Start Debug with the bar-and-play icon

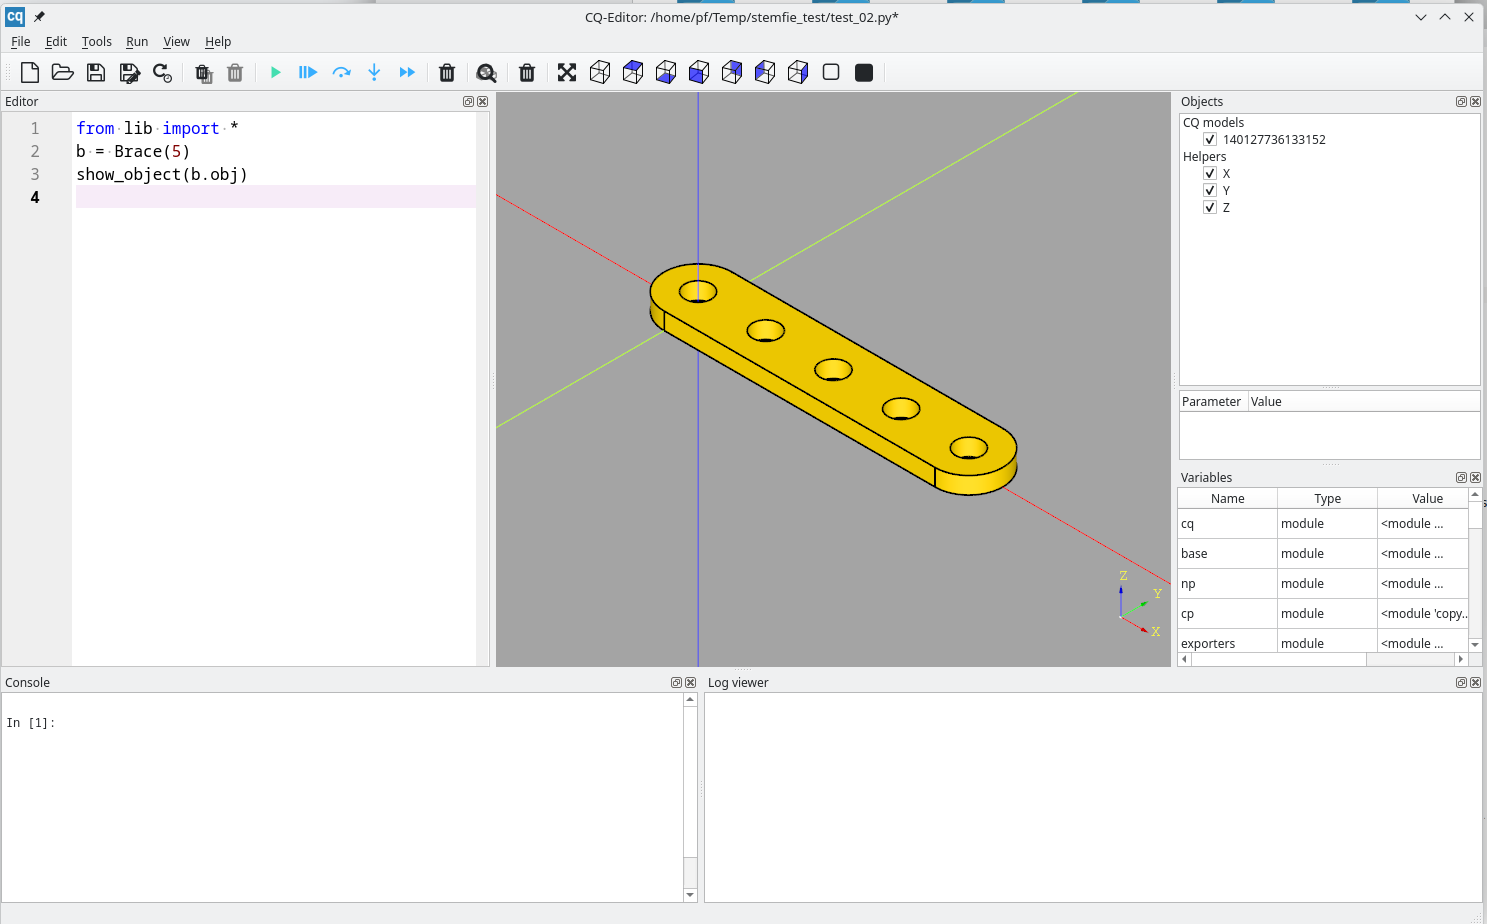(307, 72)
